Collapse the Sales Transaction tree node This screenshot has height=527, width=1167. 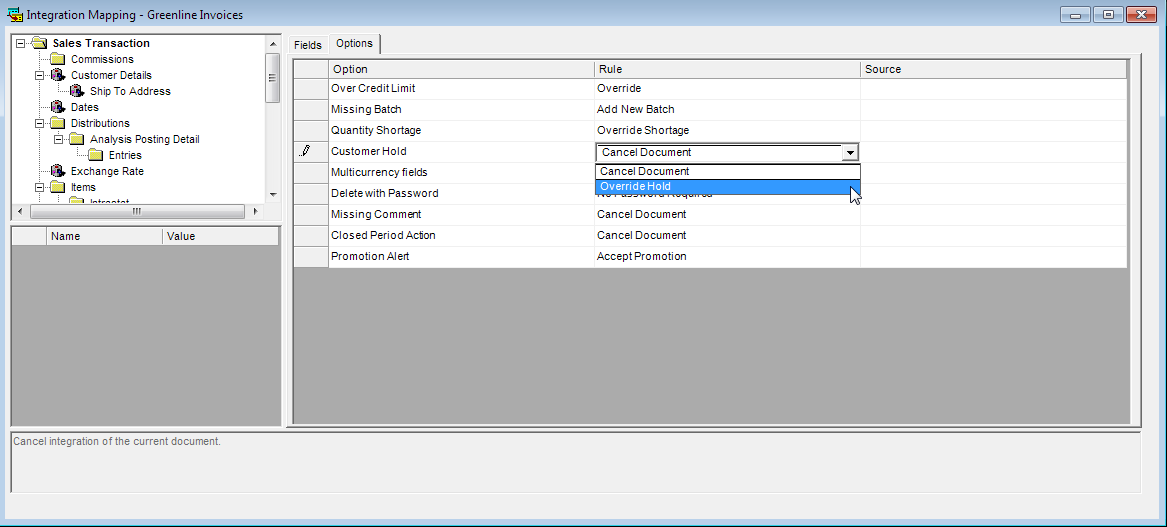pyautogui.click(x=20, y=43)
